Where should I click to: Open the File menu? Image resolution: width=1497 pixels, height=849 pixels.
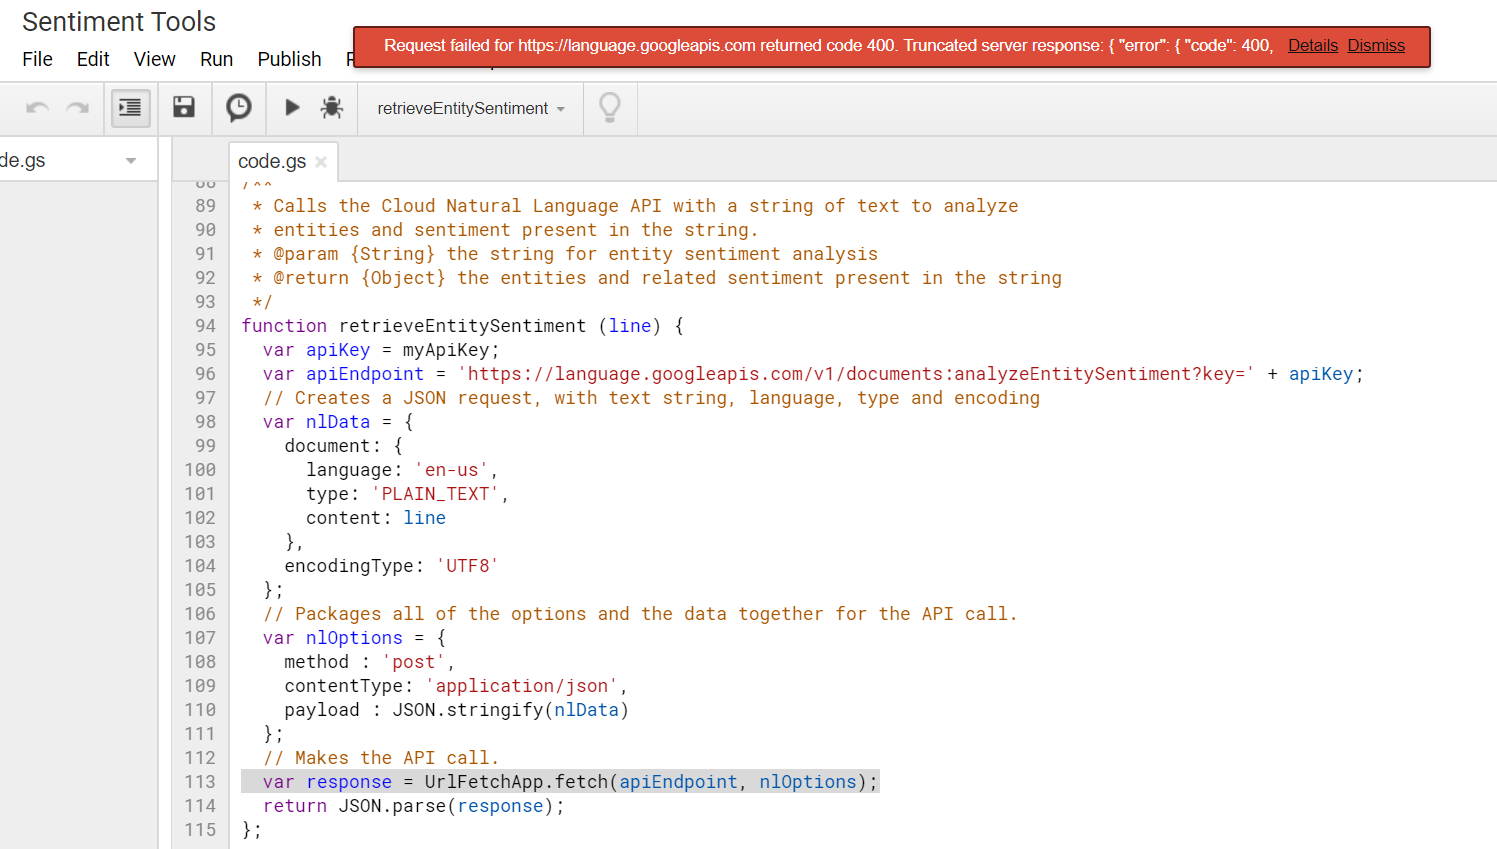point(37,59)
